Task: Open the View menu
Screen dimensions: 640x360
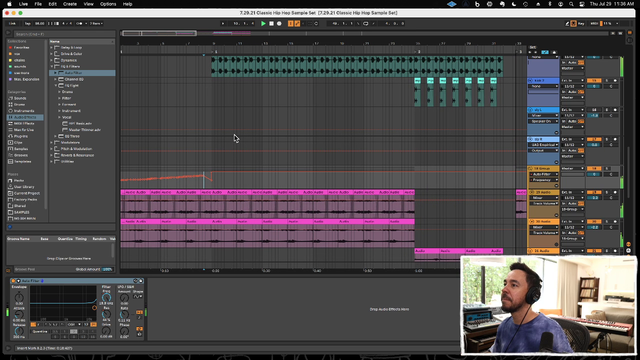Action: (x=89, y=4)
